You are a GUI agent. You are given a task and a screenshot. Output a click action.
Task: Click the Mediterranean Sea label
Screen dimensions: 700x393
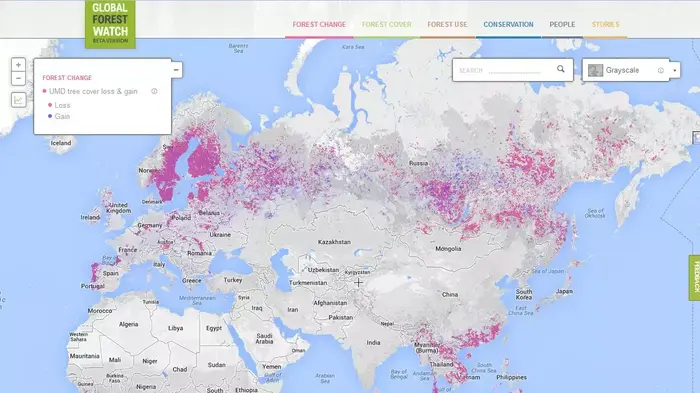[x=197, y=300]
